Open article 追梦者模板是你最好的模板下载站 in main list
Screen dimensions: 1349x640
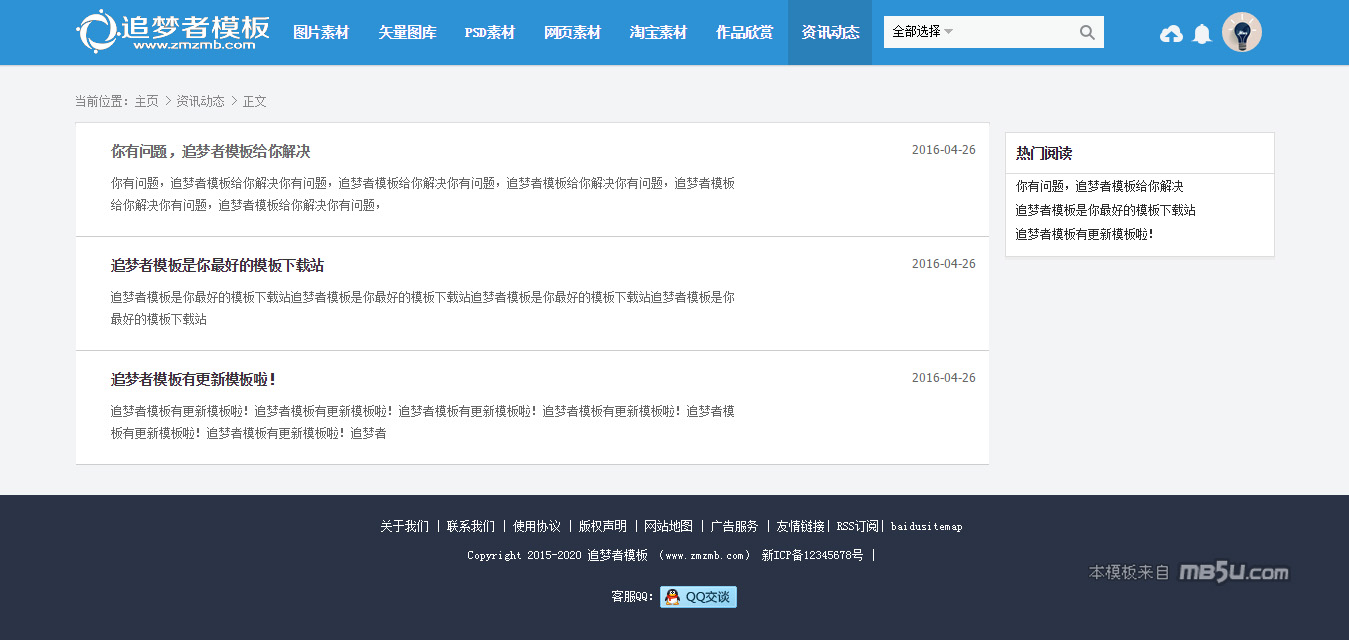[x=217, y=266]
